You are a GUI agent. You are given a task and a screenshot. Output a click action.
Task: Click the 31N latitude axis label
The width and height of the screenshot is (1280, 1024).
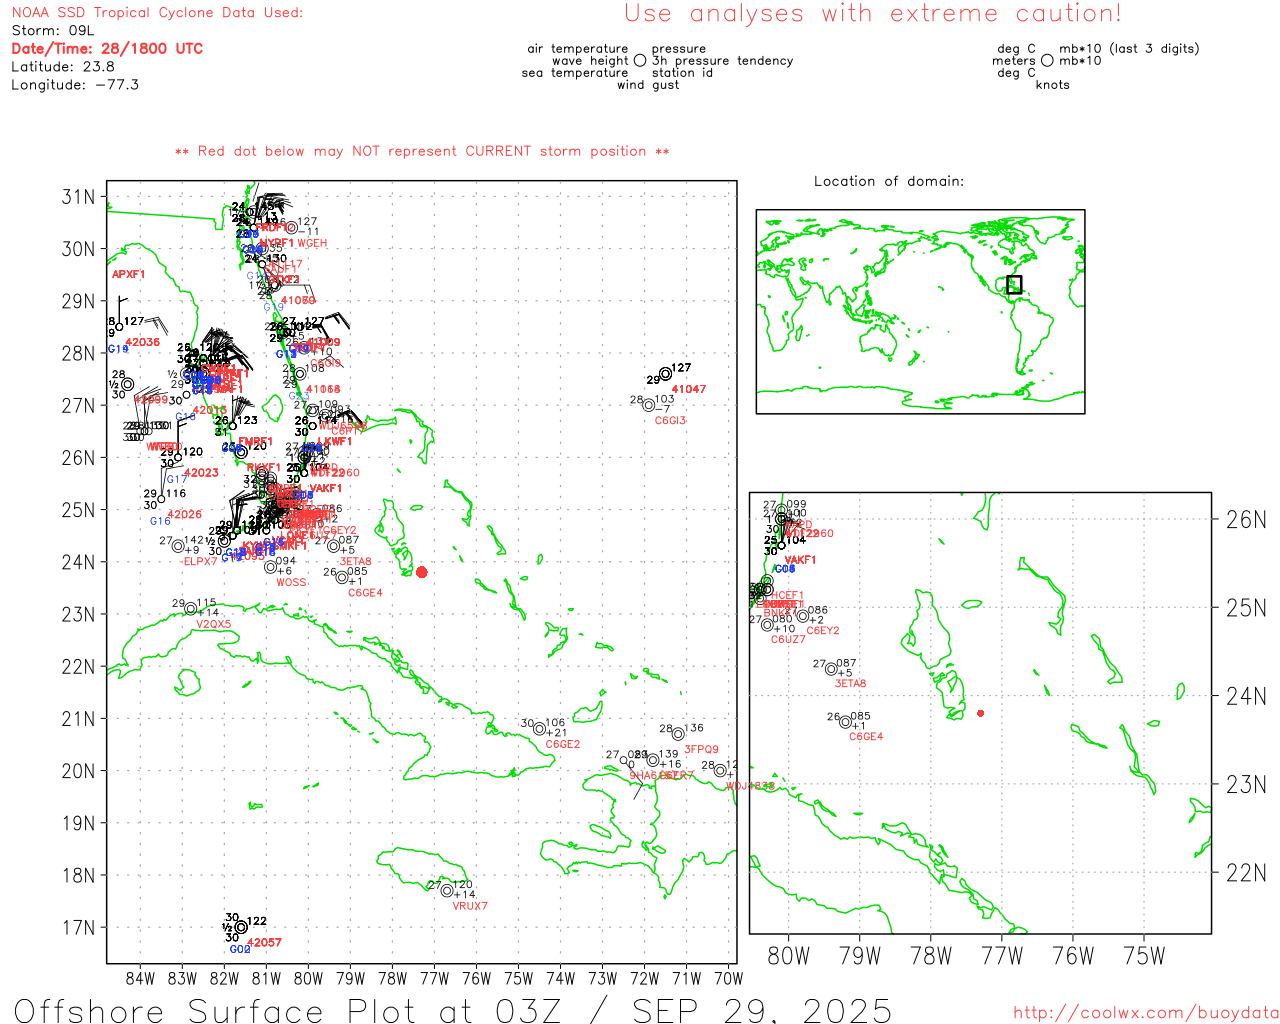click(x=78, y=197)
